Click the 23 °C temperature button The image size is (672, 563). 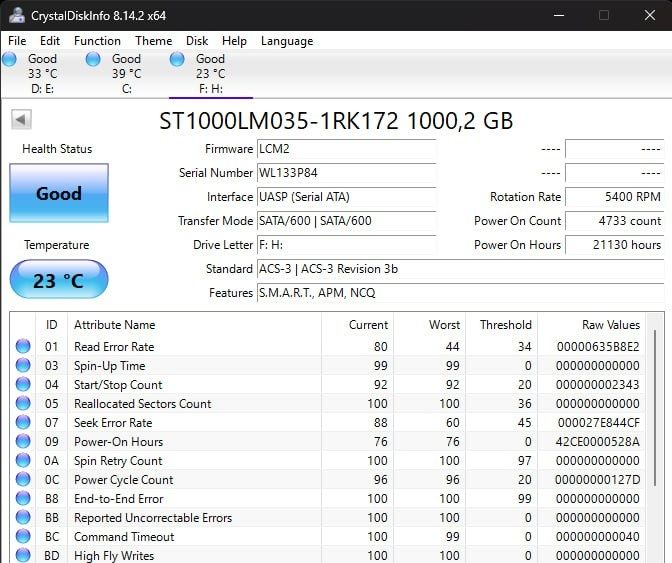point(59,280)
